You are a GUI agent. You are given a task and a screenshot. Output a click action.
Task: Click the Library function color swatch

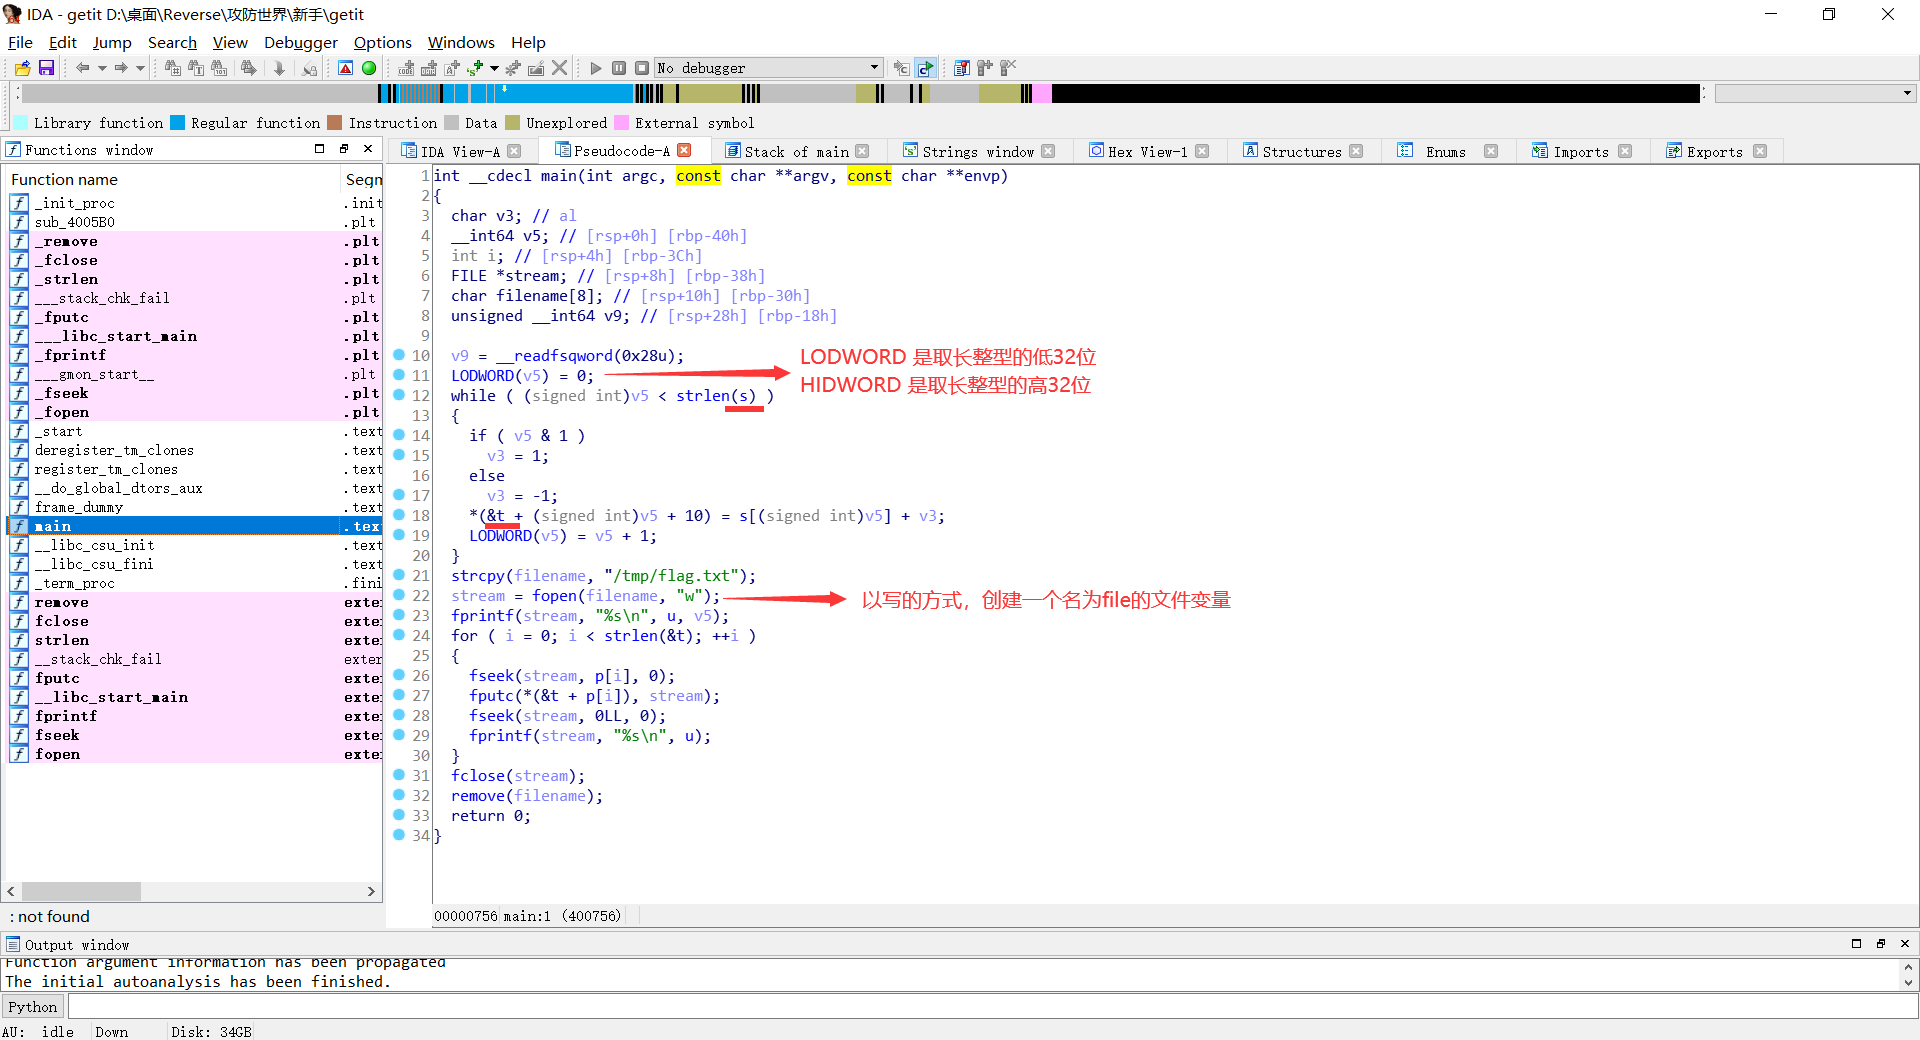tap(20, 123)
